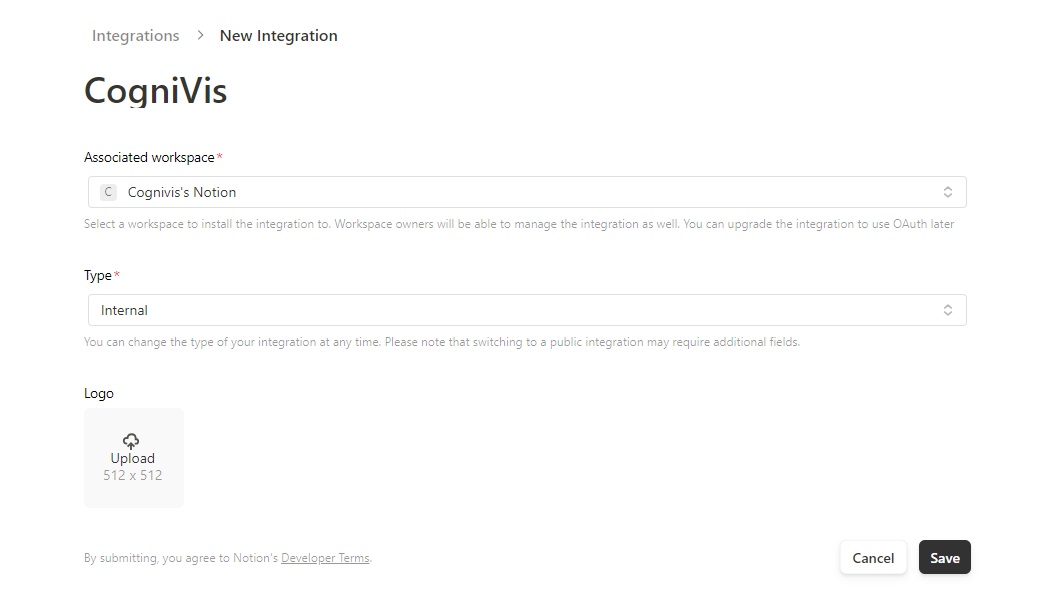Save the CogniVis integration
The height and width of the screenshot is (605, 1050).
(944, 558)
